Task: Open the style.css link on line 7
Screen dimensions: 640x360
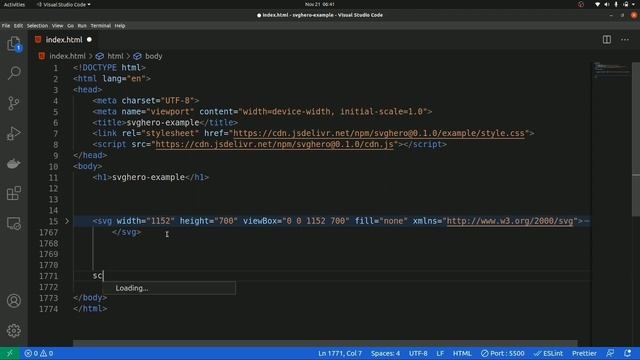Action: click(x=379, y=133)
